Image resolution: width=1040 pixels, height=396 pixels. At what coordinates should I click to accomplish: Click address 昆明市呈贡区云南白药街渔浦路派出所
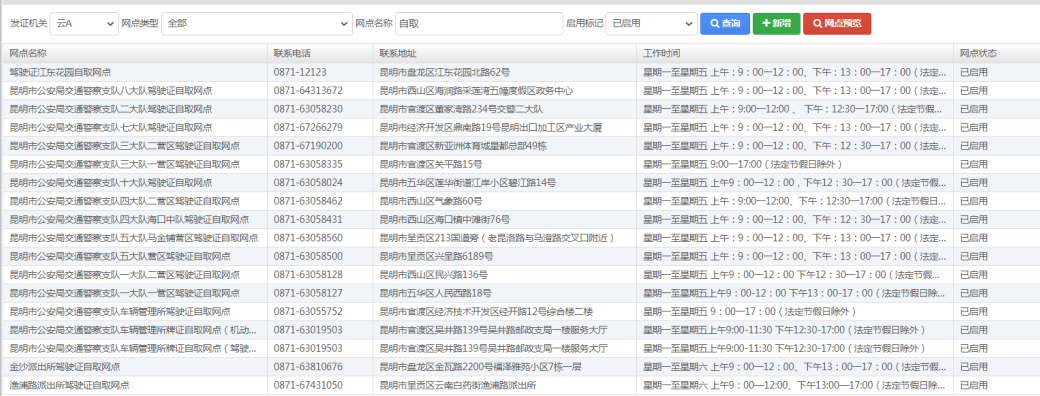tap(458, 385)
